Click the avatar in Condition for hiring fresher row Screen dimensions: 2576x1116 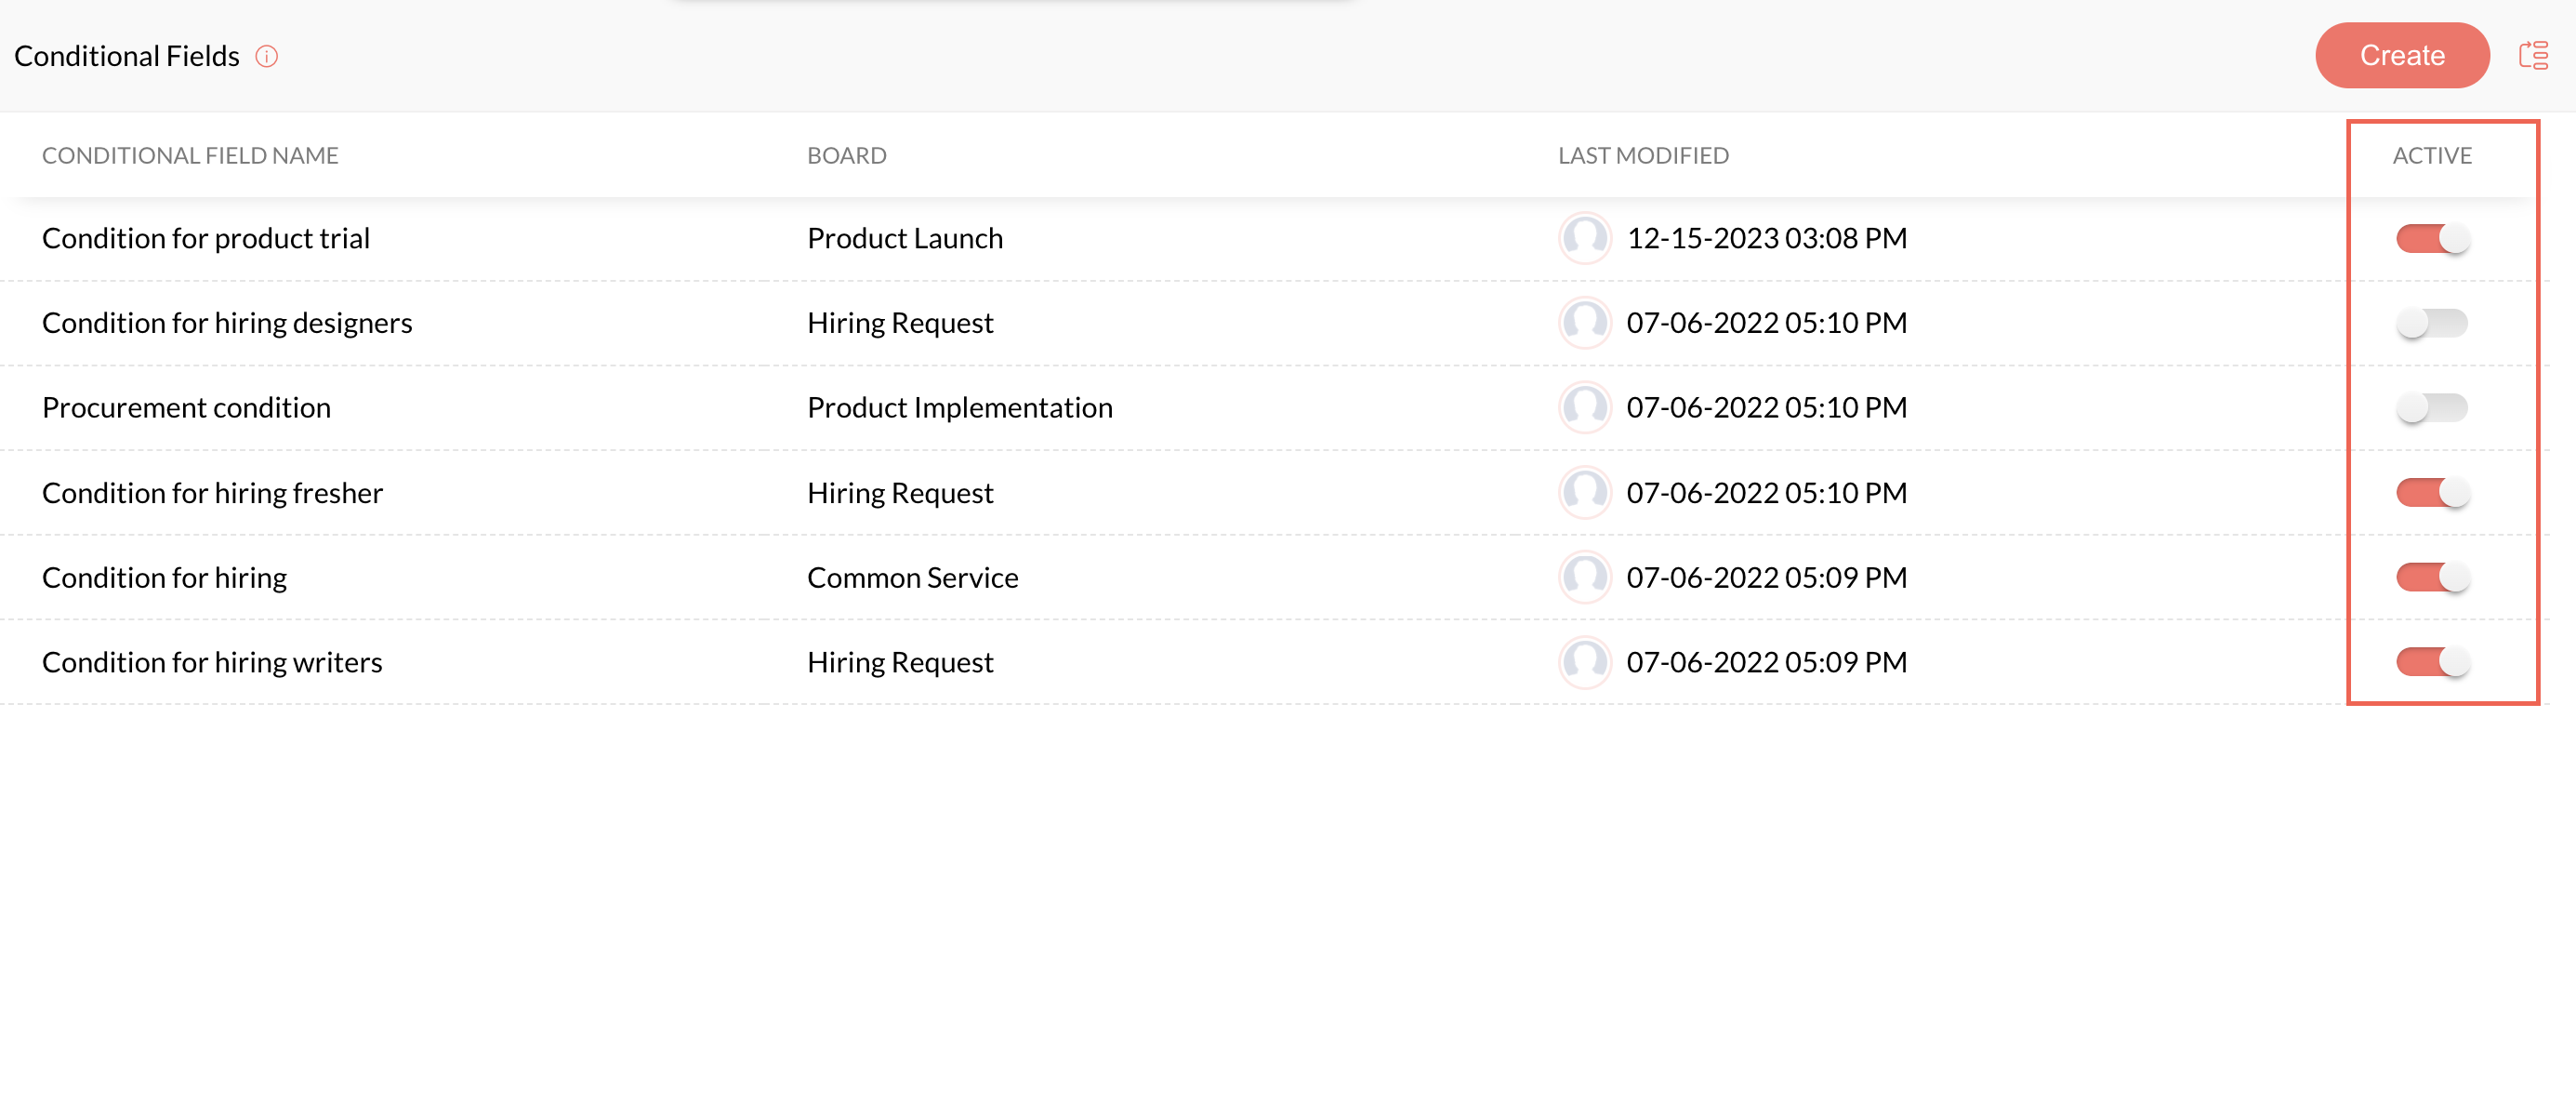tap(1584, 492)
